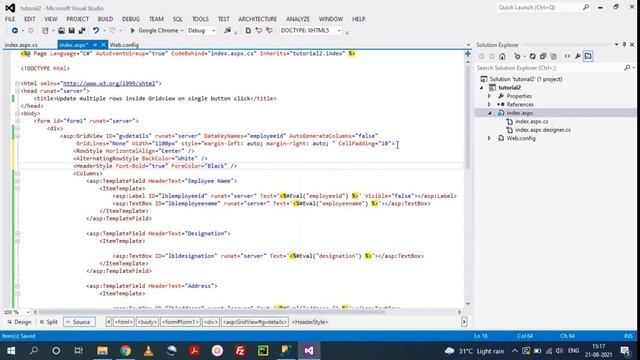Click the New Project toolbar icon
Viewport: 640px width, 360px height.
45,31
